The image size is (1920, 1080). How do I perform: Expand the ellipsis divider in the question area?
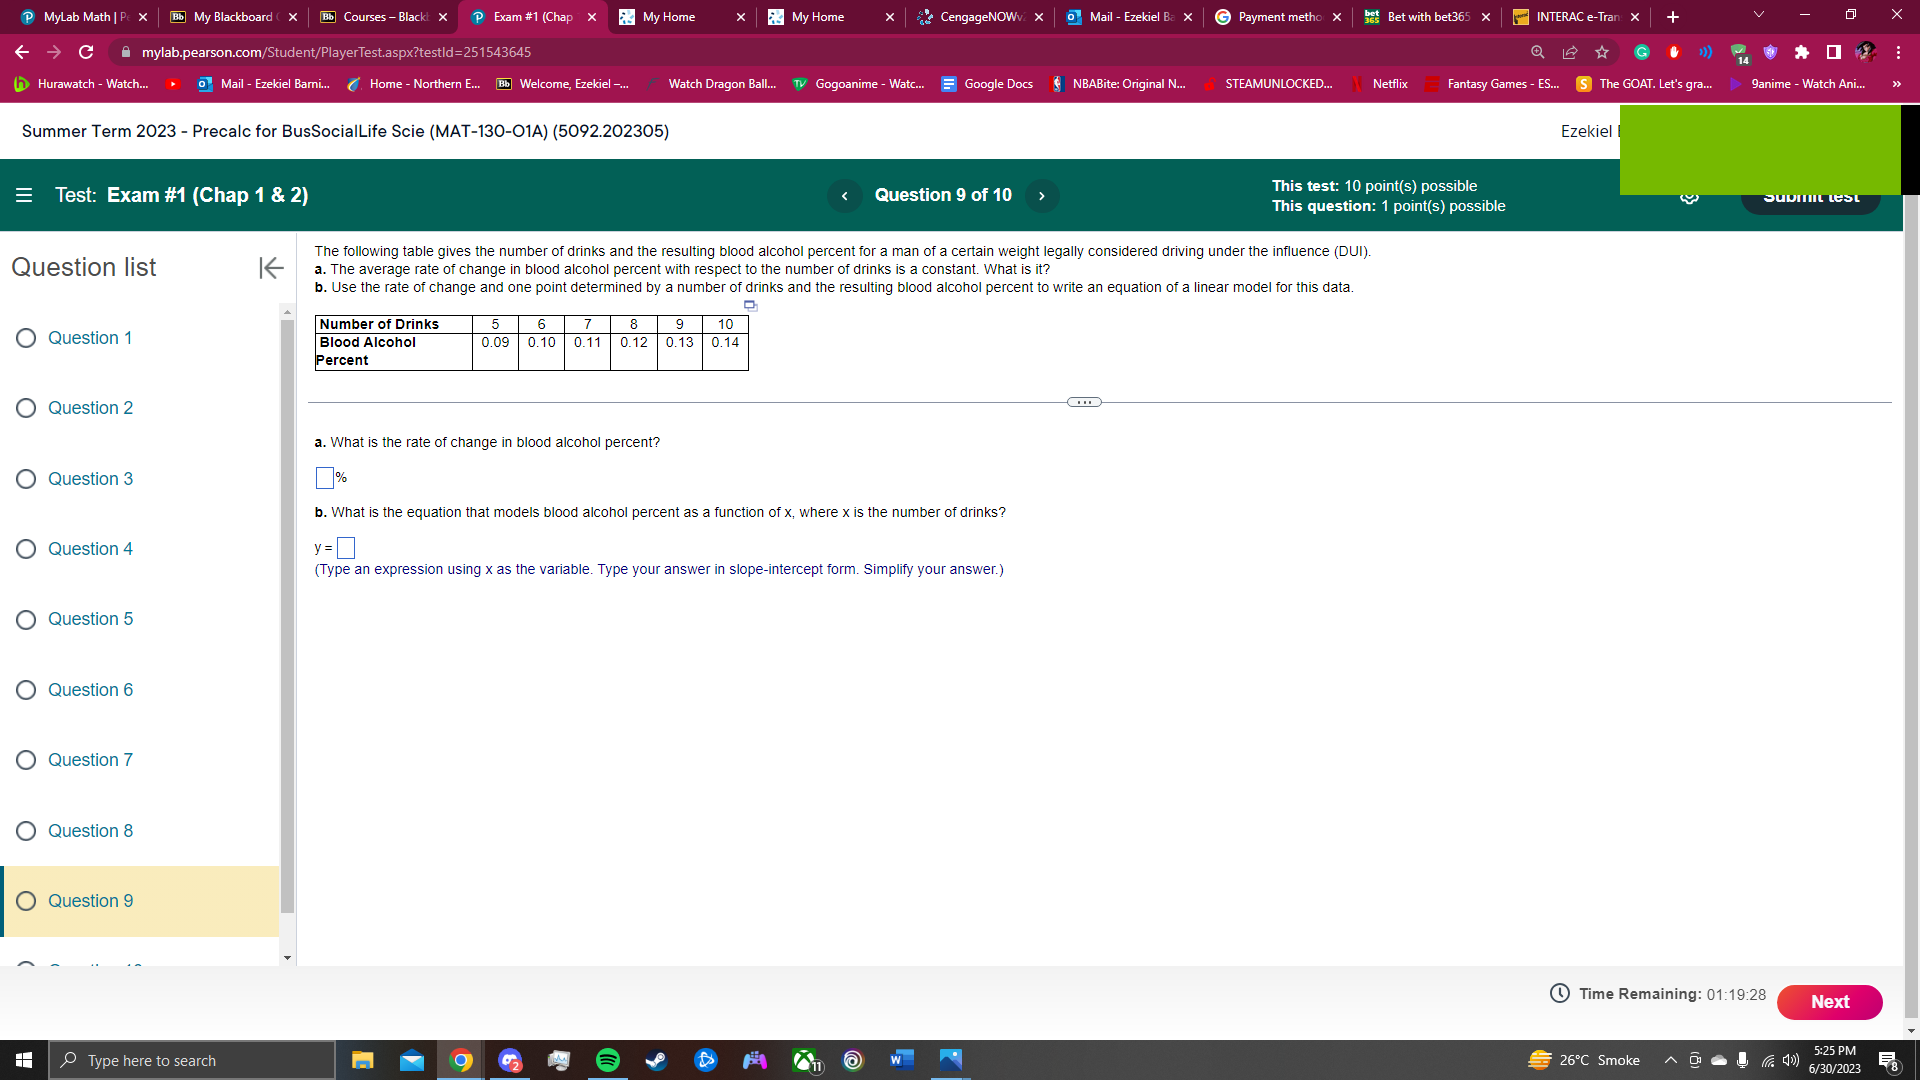[1084, 401]
